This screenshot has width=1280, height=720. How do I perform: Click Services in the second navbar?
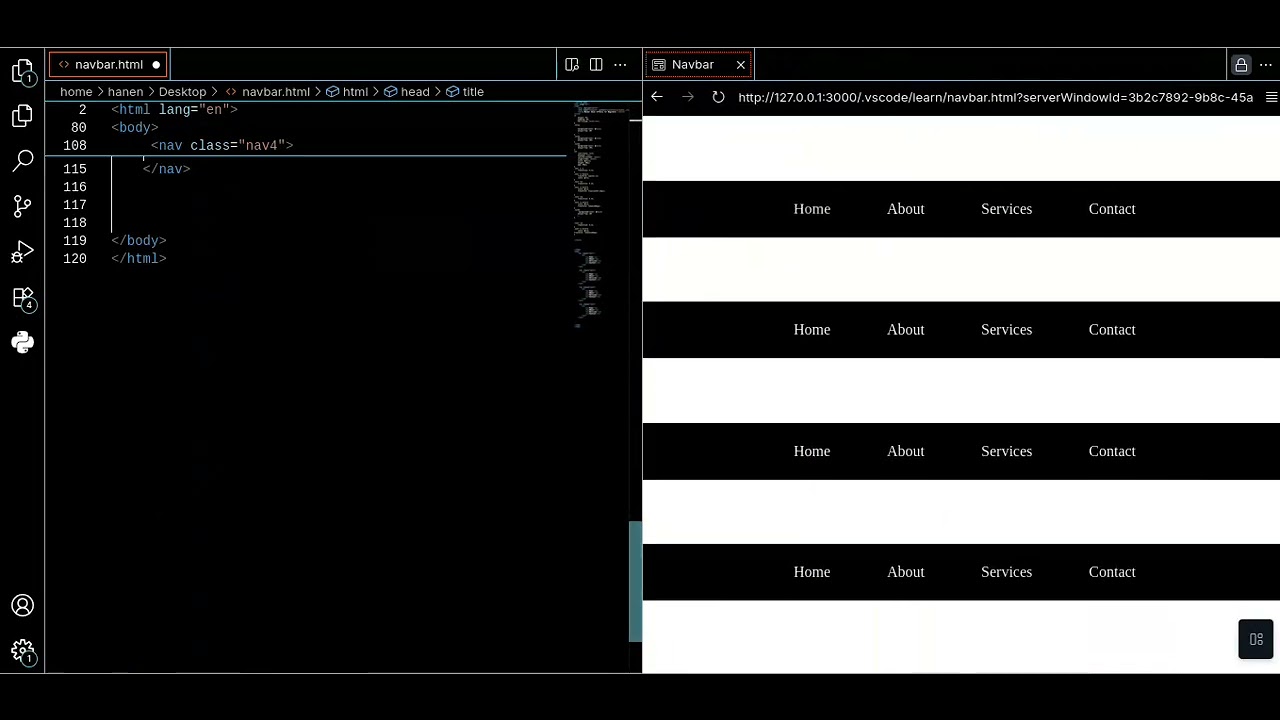coord(1006,330)
